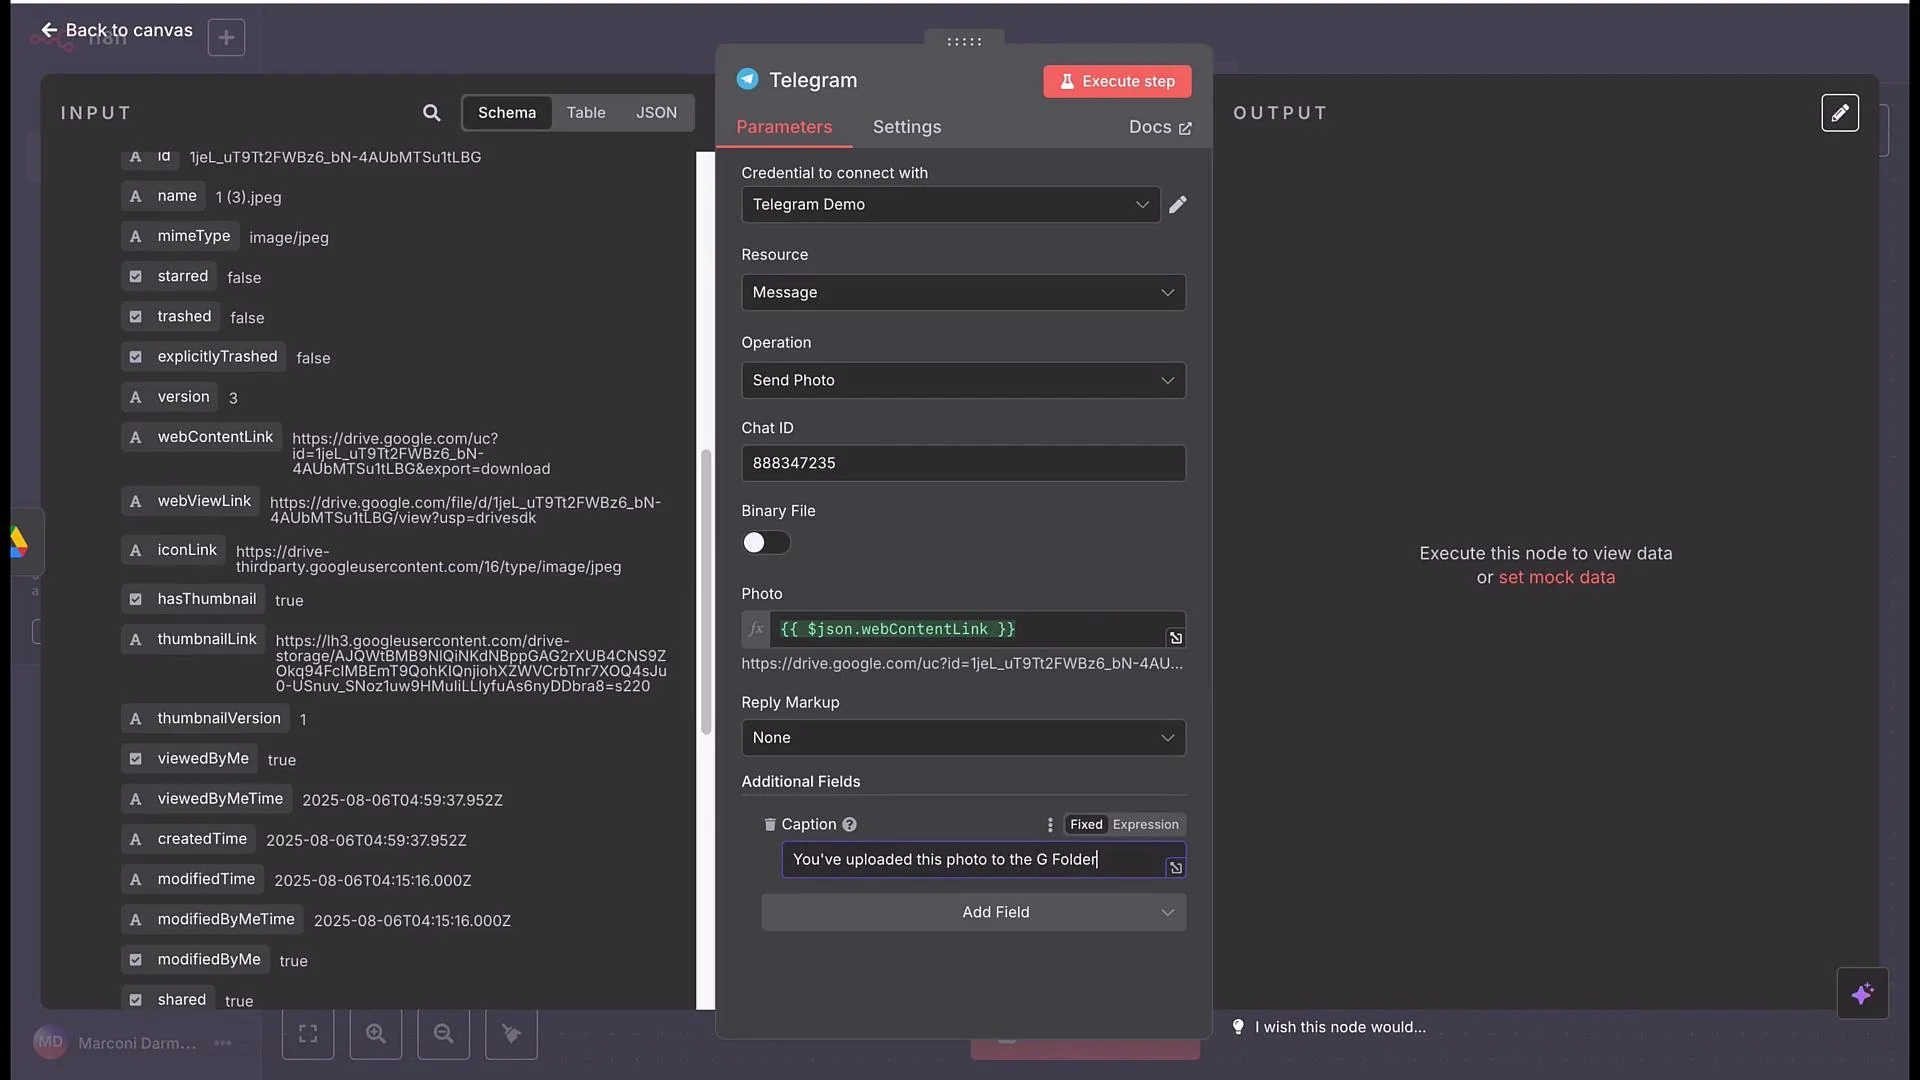Click the fit-to-view canvas icon
The width and height of the screenshot is (1920, 1080).
point(308,1033)
